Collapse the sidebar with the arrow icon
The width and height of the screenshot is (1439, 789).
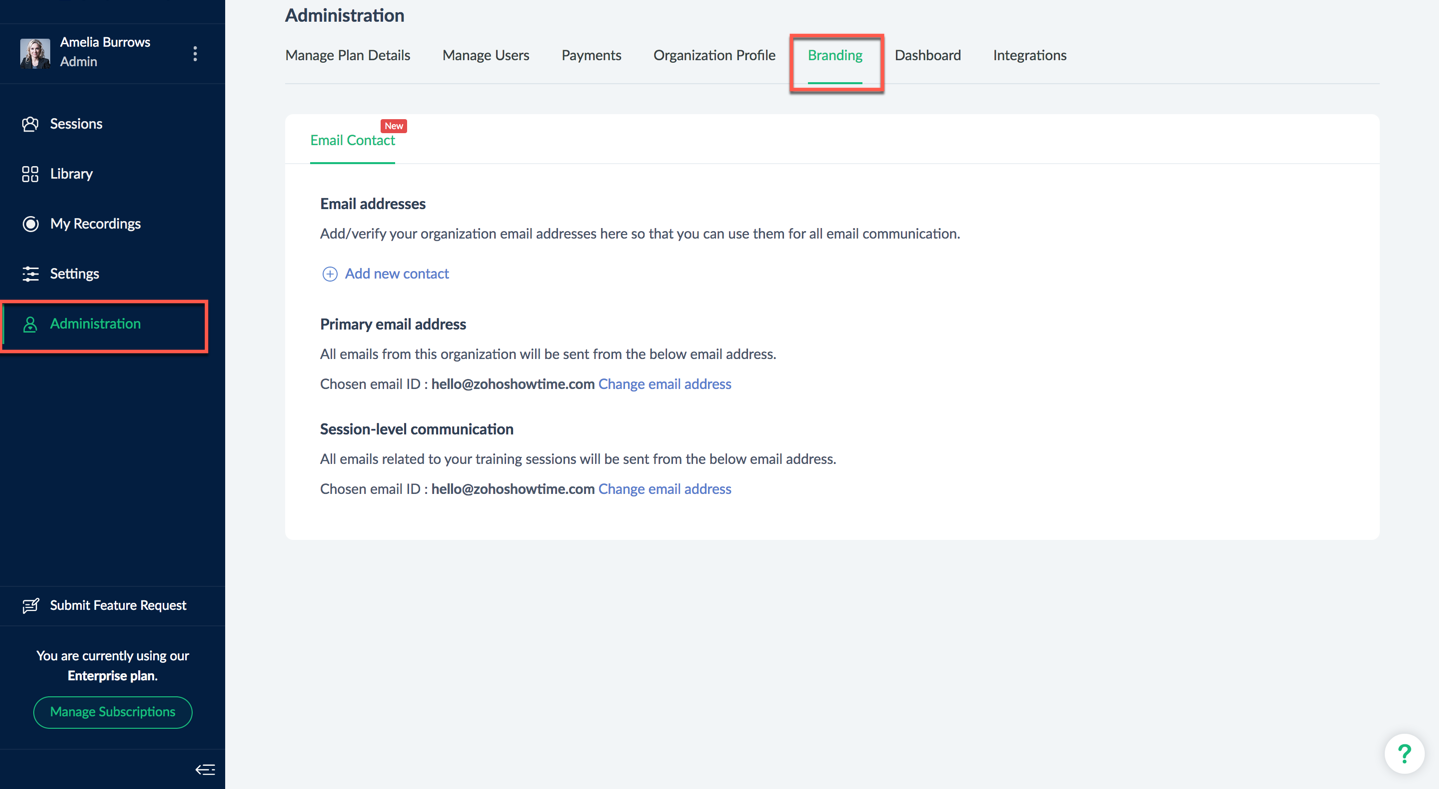coord(205,769)
